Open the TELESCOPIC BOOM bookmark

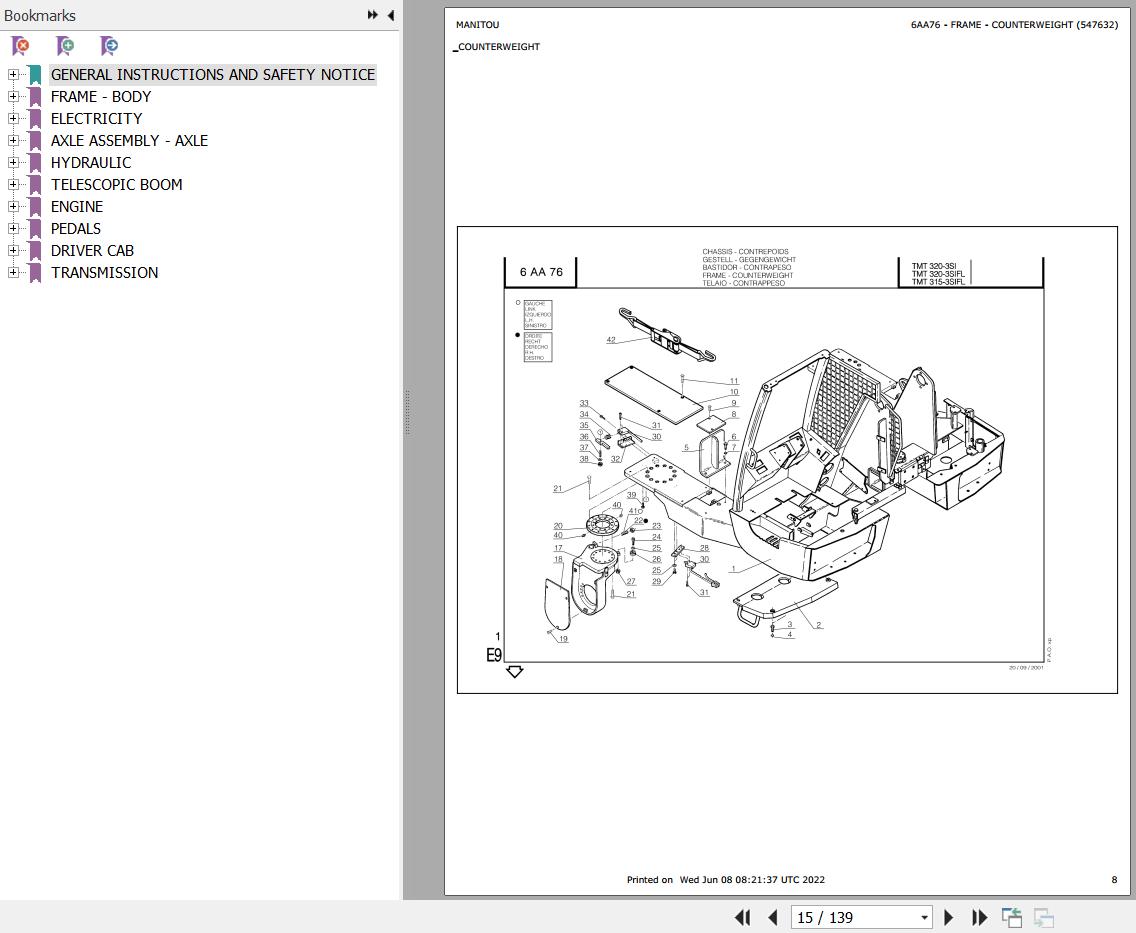[117, 184]
